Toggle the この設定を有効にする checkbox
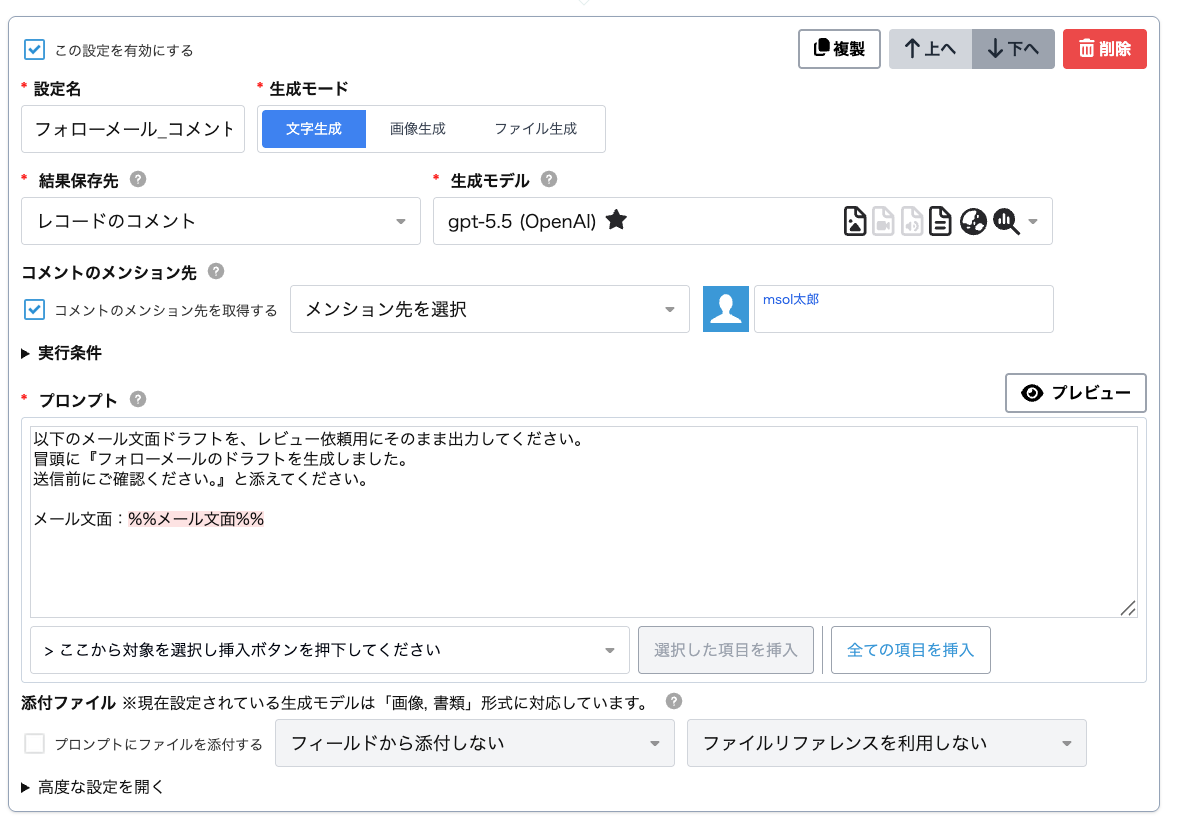The width and height of the screenshot is (1178, 826). [x=35, y=50]
